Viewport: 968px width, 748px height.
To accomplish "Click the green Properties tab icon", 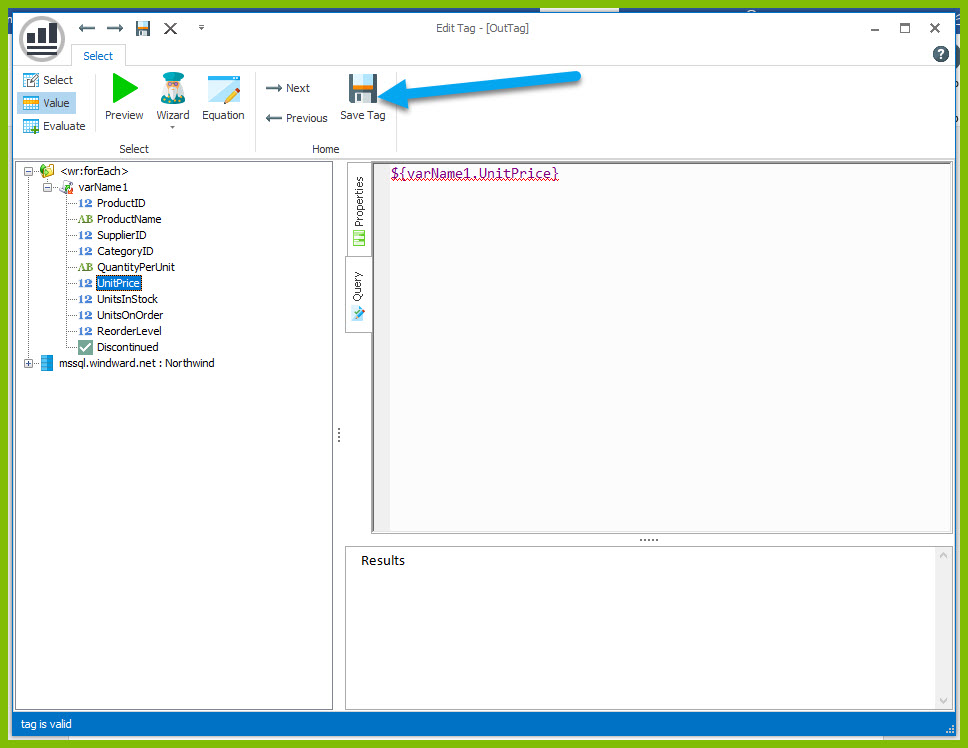I will 359,238.
